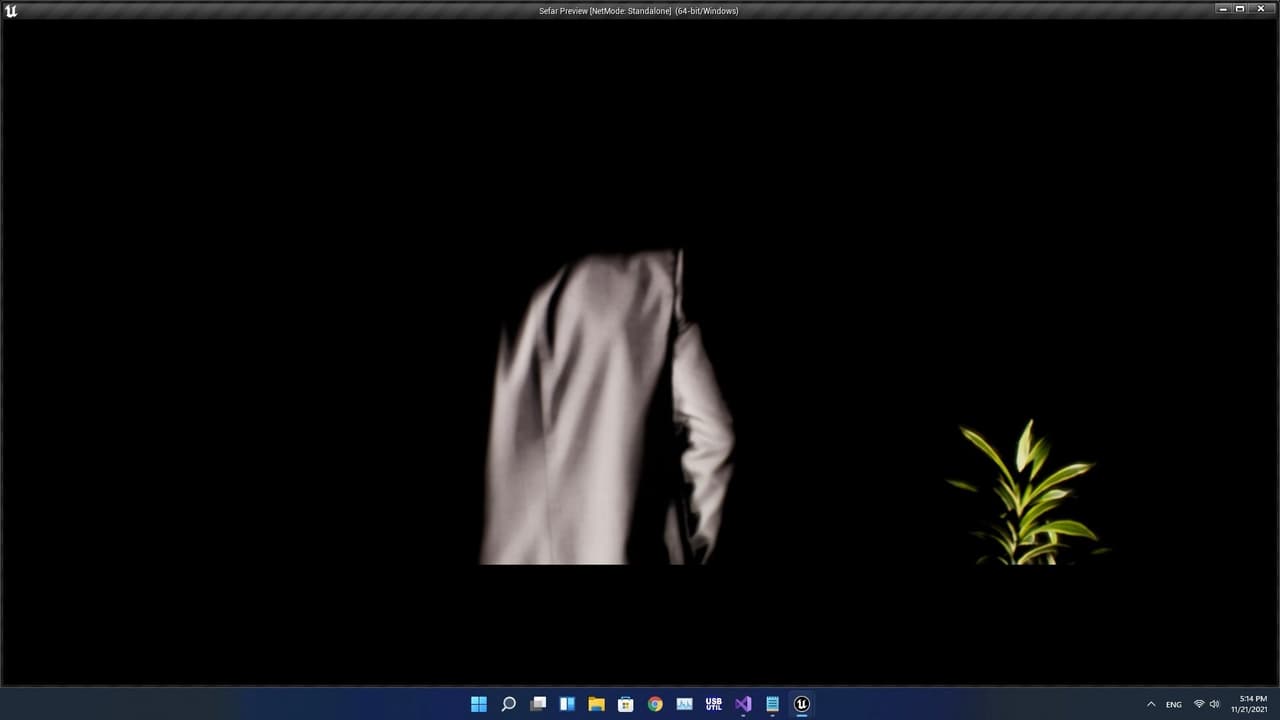Open the Notepad taskbar icon
Viewport: 1280px width, 720px height.
(x=772, y=704)
